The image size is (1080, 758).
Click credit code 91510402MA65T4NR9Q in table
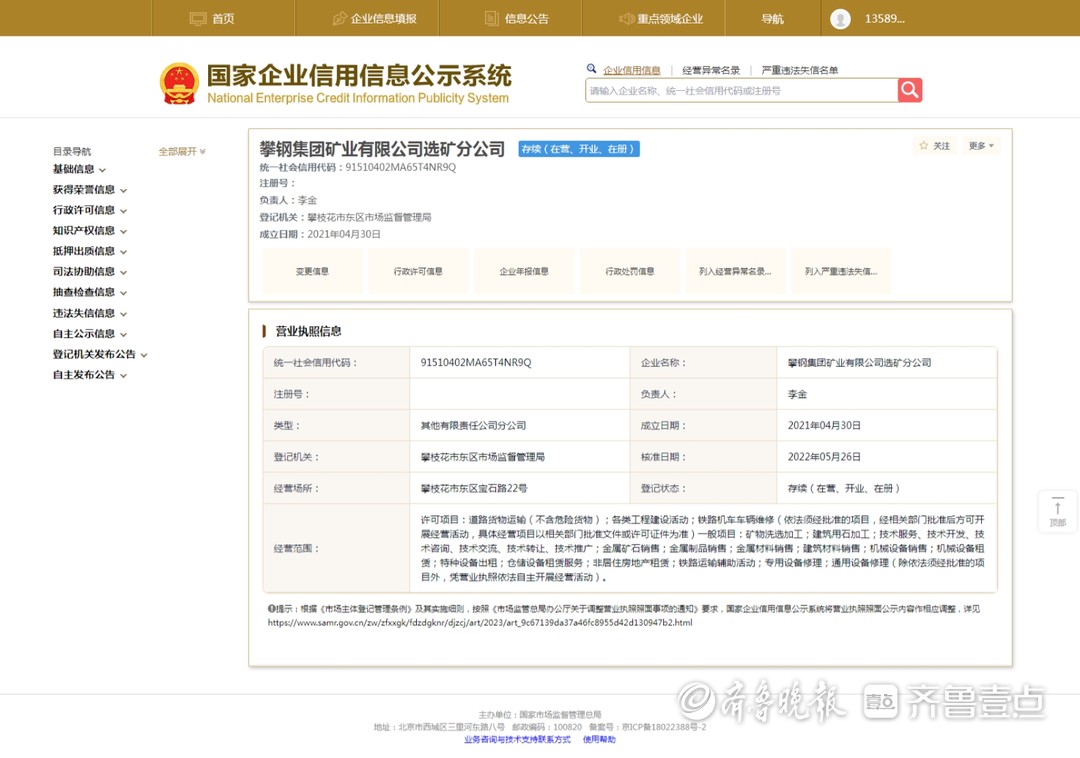[476, 362]
